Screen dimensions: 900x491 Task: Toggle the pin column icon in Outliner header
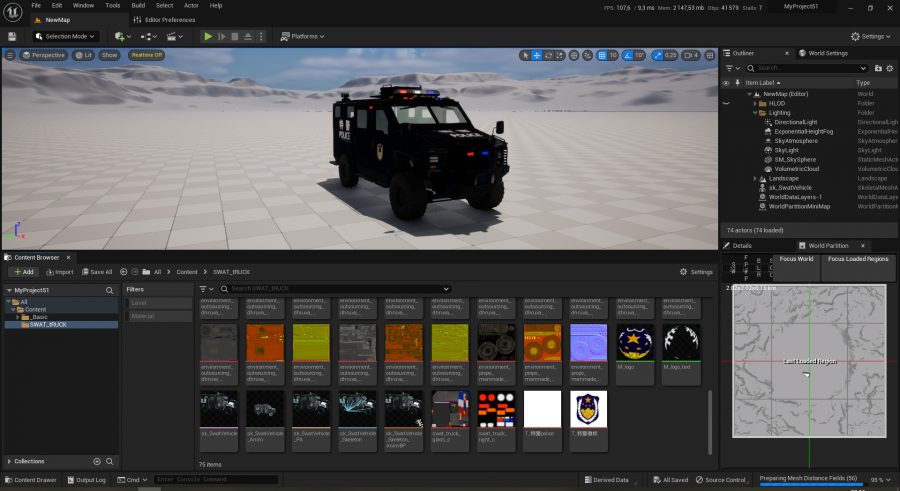click(738, 83)
